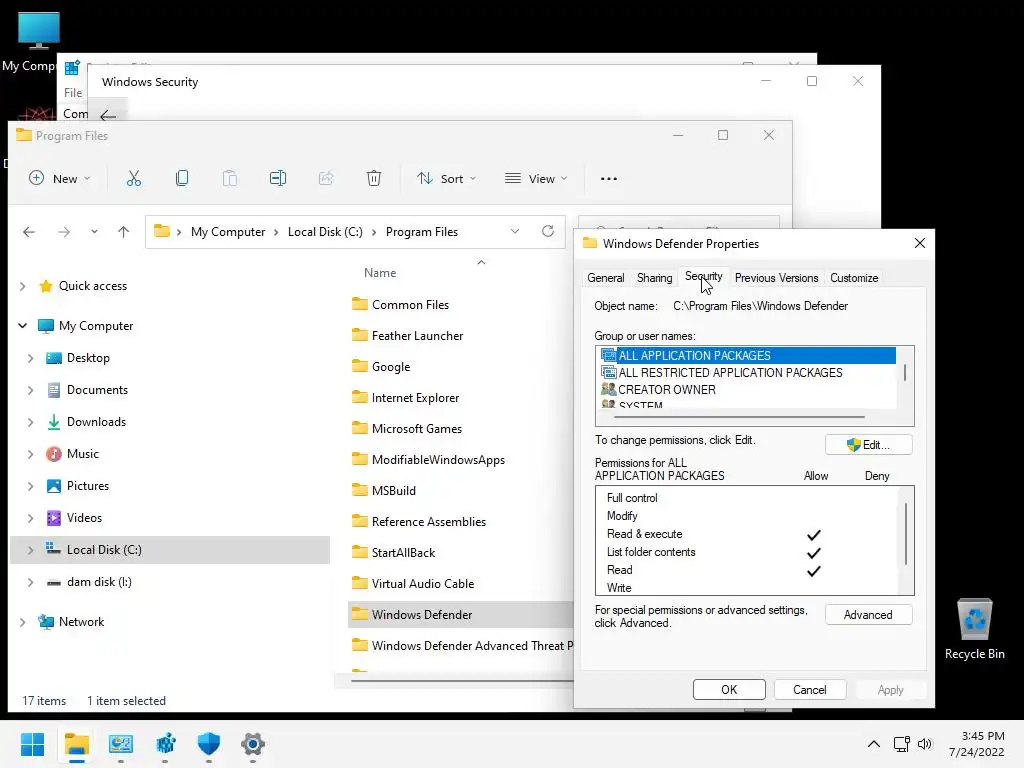The width and height of the screenshot is (1024, 768).
Task: Click the Rename icon in toolbar
Action: point(278,178)
